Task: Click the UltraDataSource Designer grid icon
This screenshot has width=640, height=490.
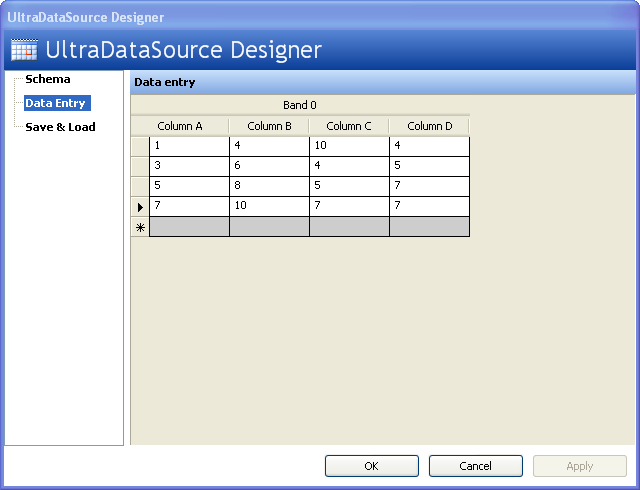Action: coord(24,50)
